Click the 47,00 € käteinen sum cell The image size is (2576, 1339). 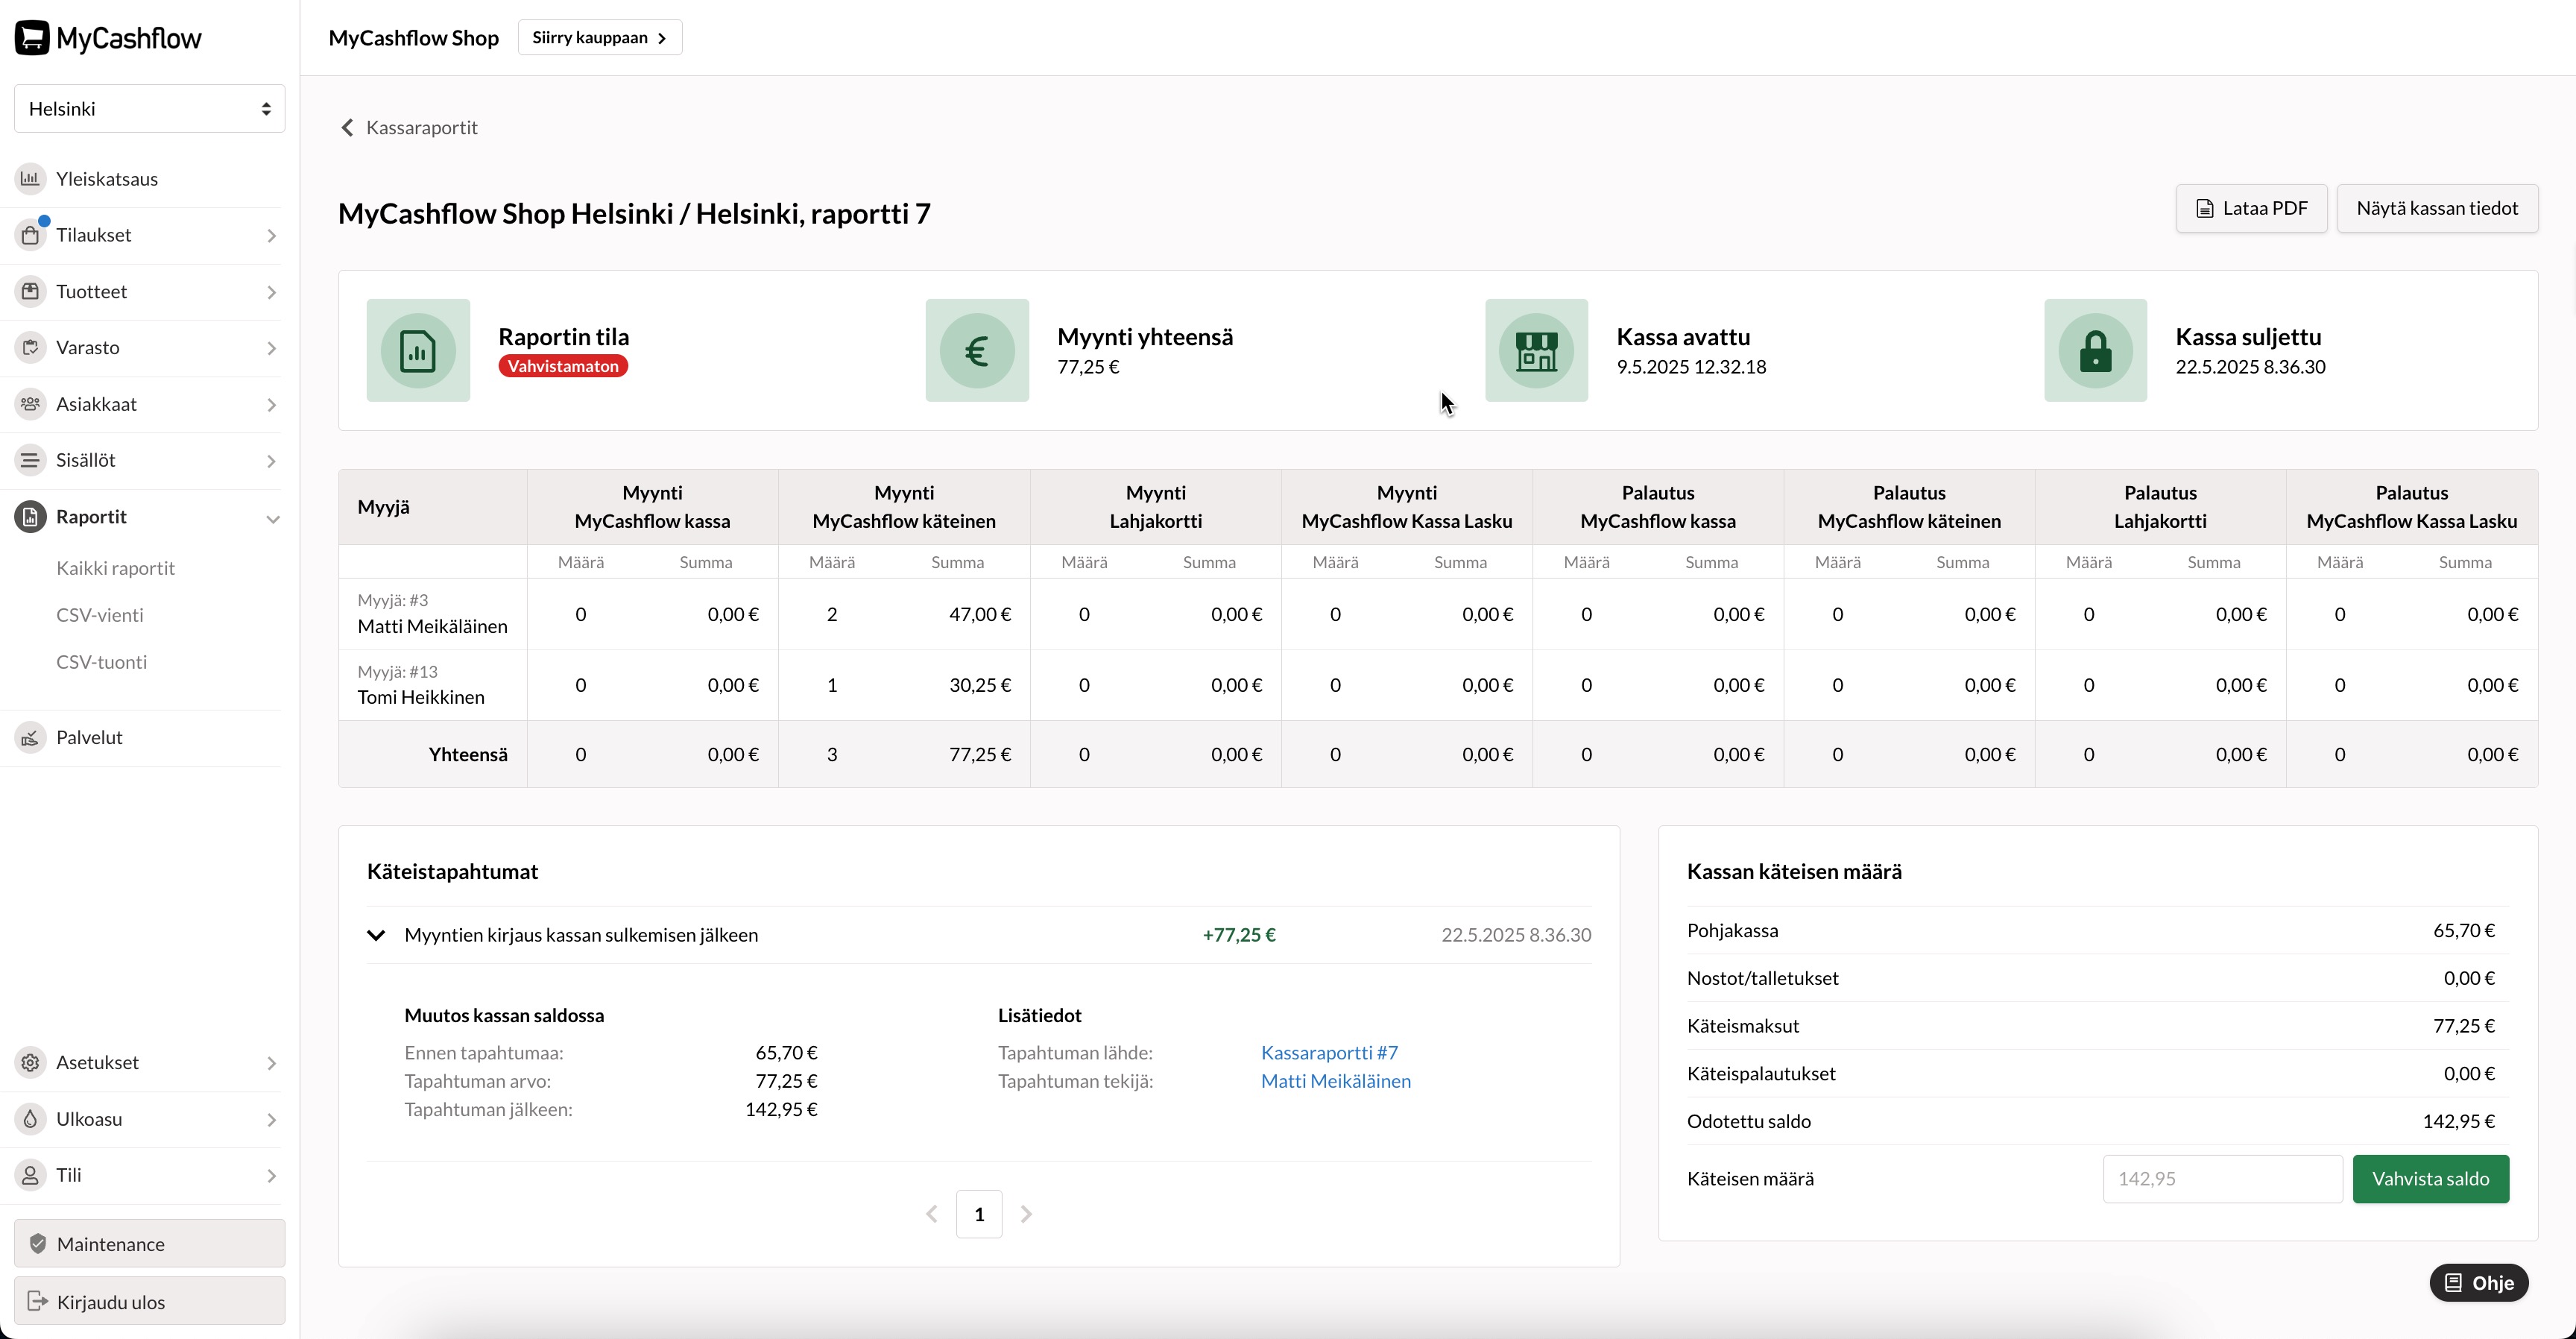[979, 615]
